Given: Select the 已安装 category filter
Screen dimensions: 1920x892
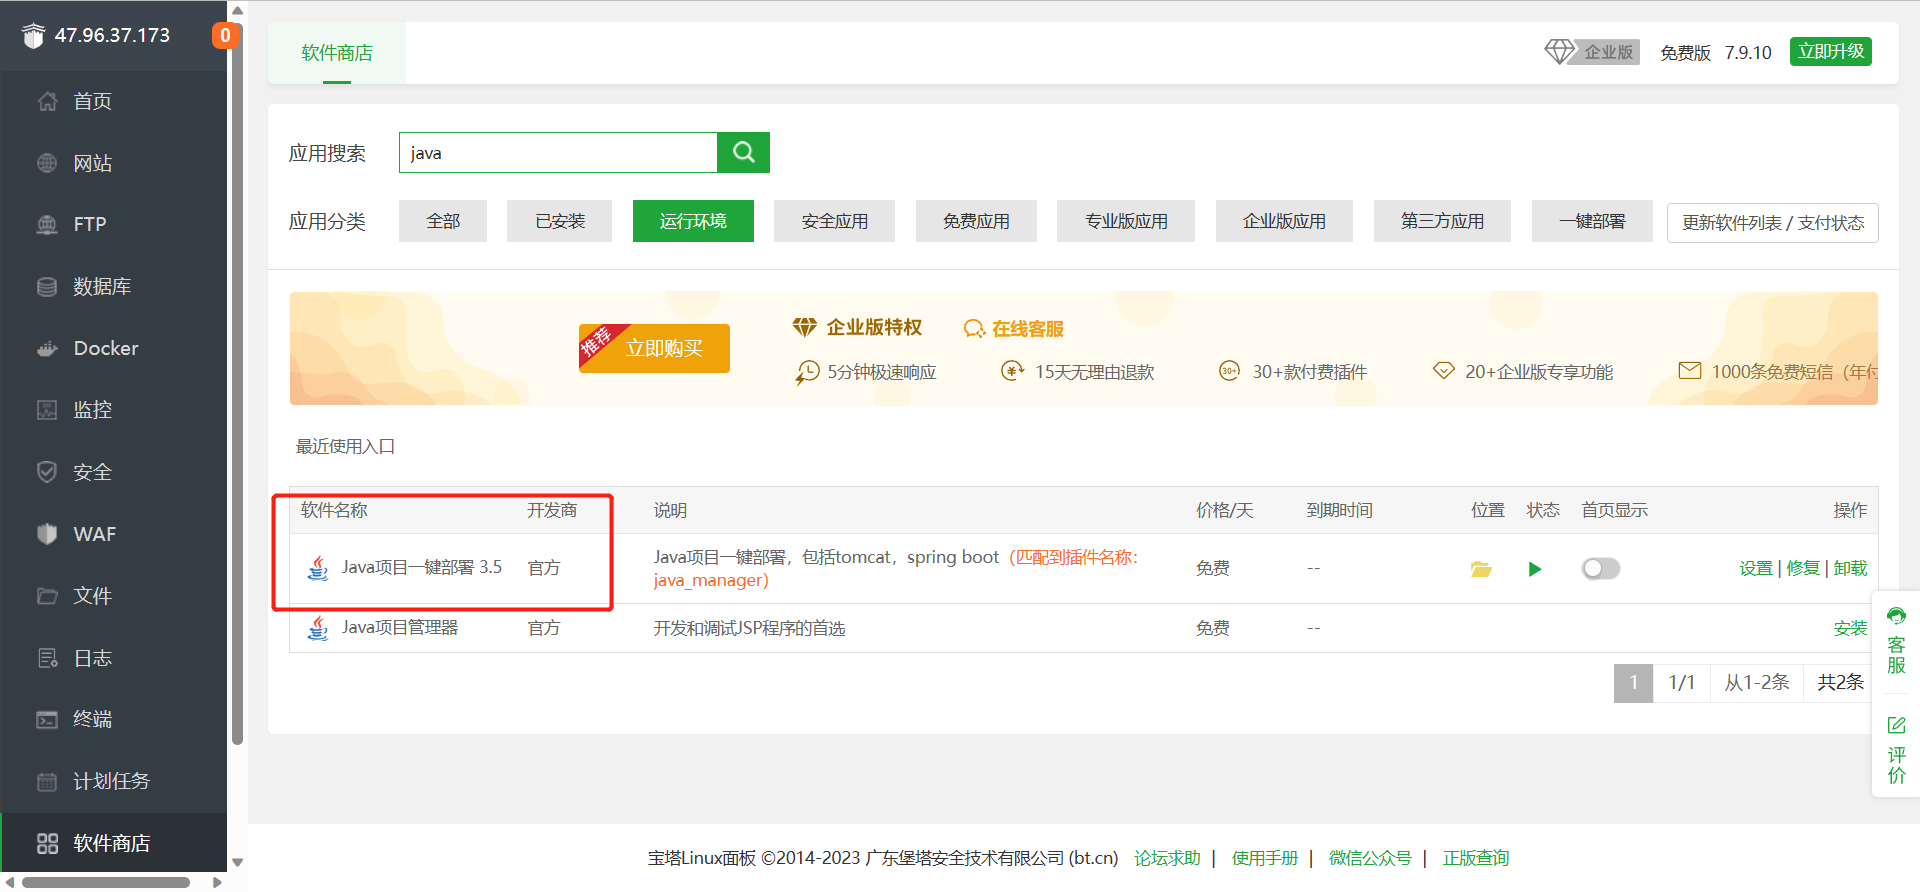Looking at the screenshot, I should point(559,221).
